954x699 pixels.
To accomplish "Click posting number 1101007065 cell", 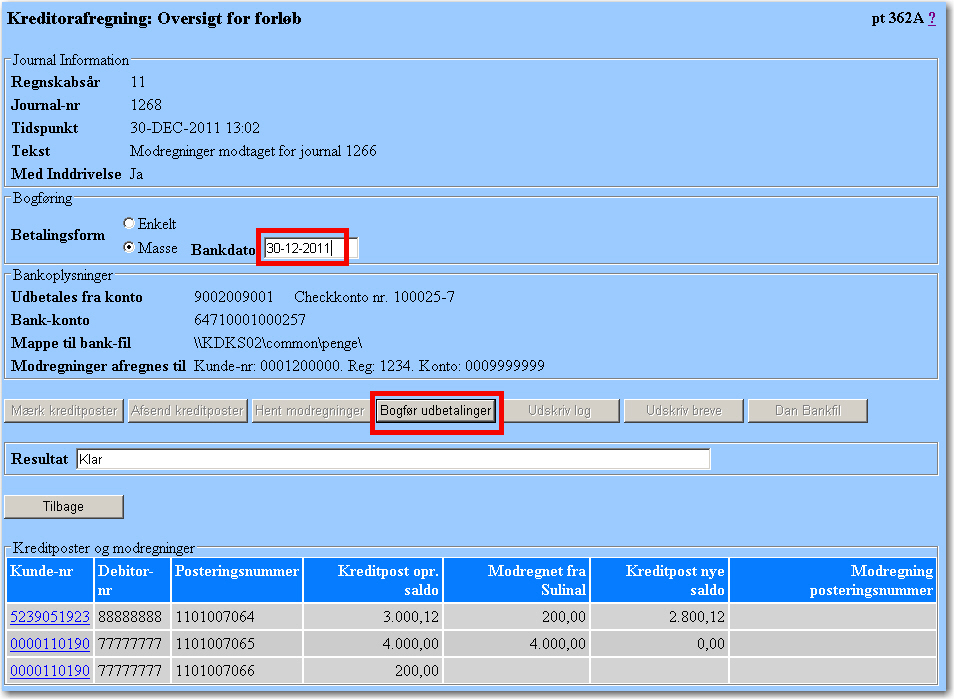I will 237,644.
